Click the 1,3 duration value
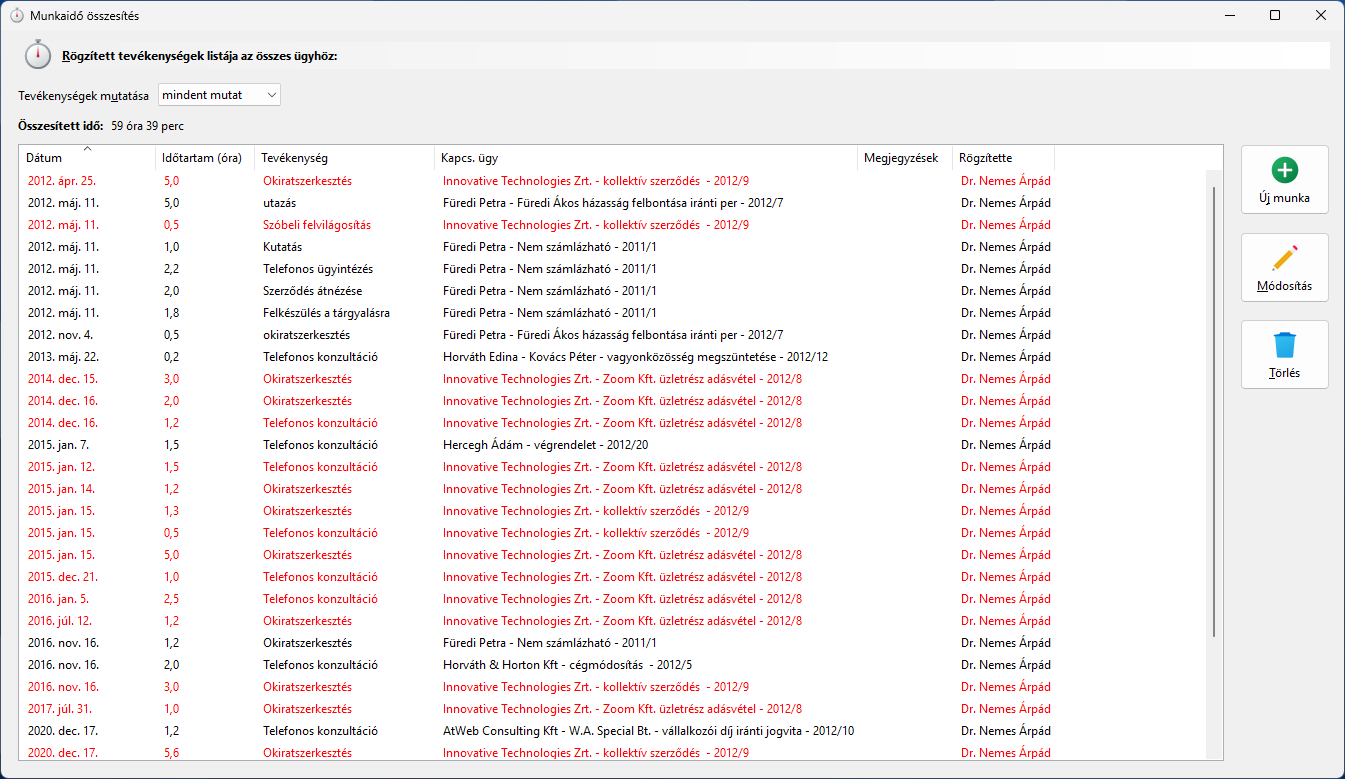1345x779 pixels. [x=171, y=511]
